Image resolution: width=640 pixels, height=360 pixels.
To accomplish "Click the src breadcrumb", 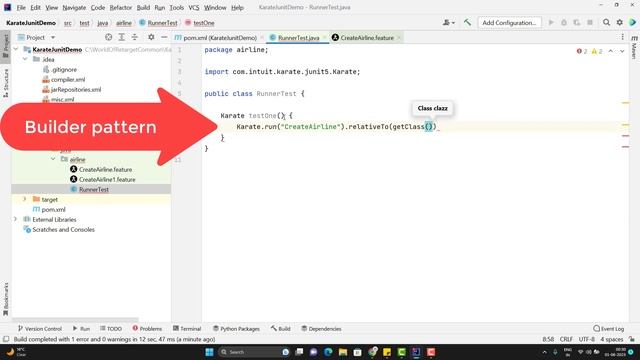I will point(68,23).
